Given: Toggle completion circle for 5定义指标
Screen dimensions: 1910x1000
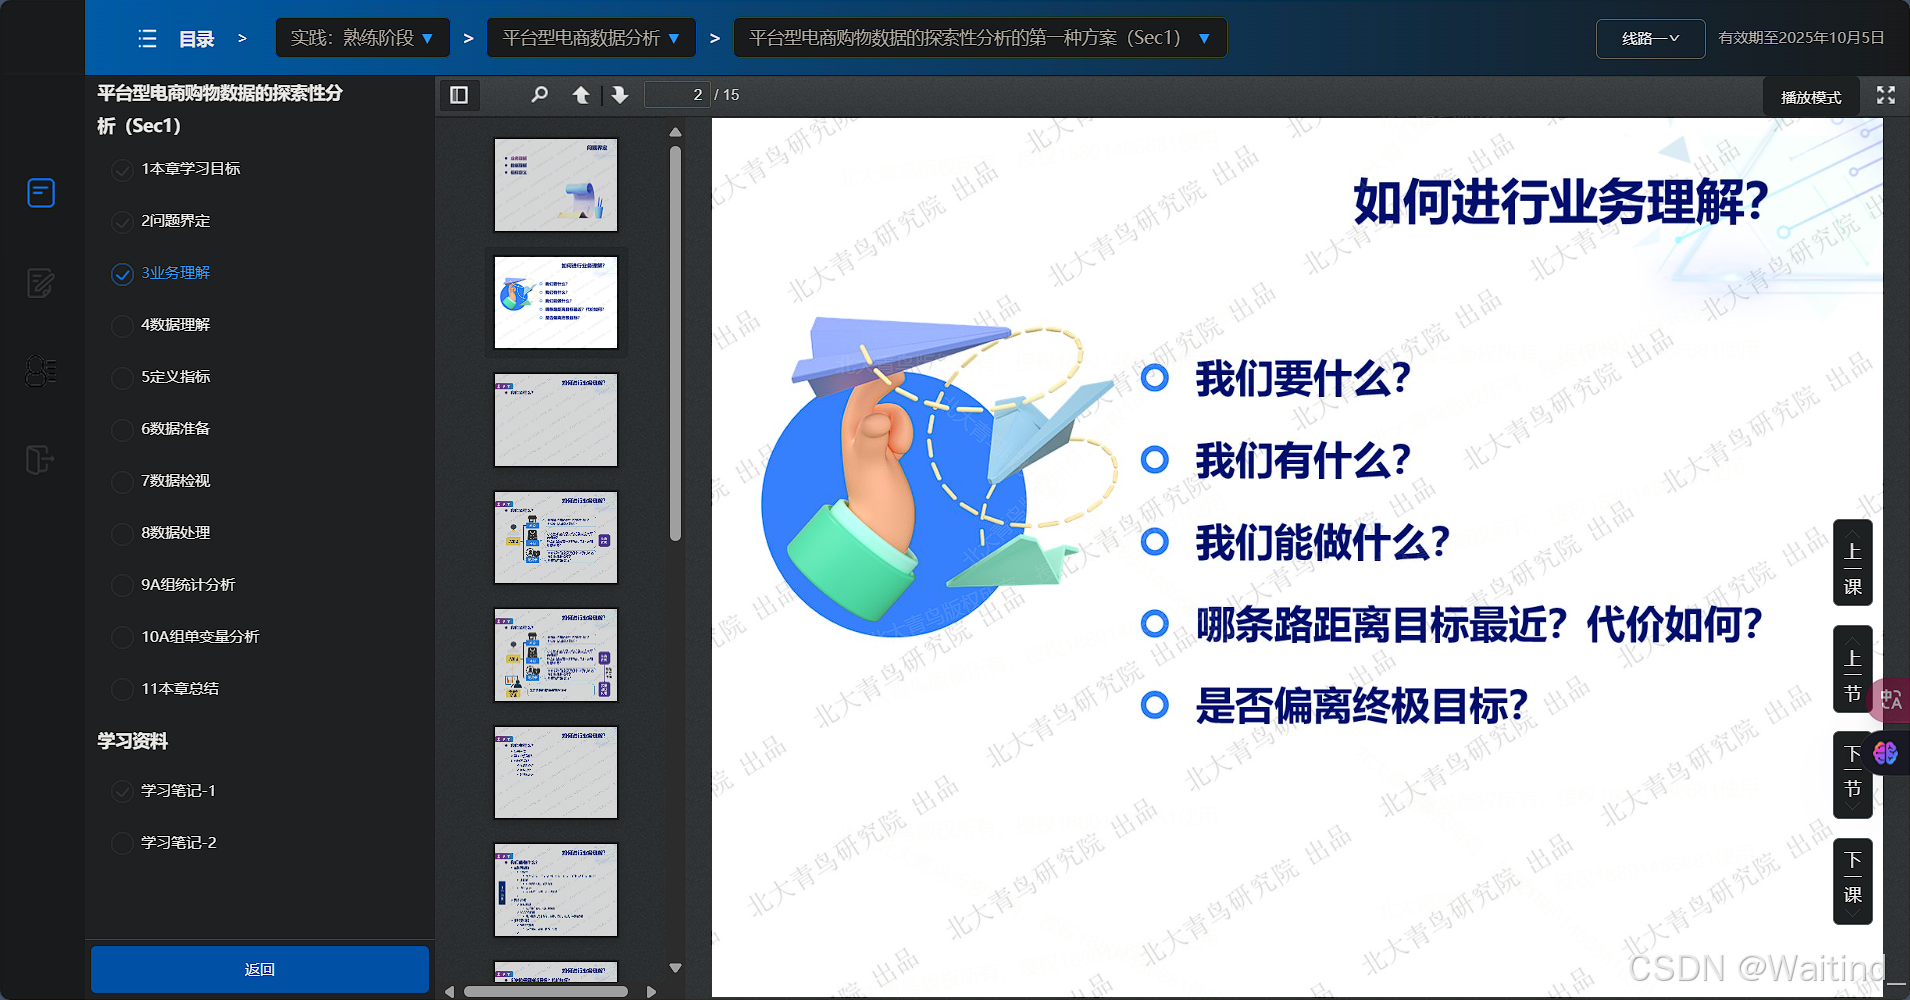Looking at the screenshot, I should [x=122, y=378].
